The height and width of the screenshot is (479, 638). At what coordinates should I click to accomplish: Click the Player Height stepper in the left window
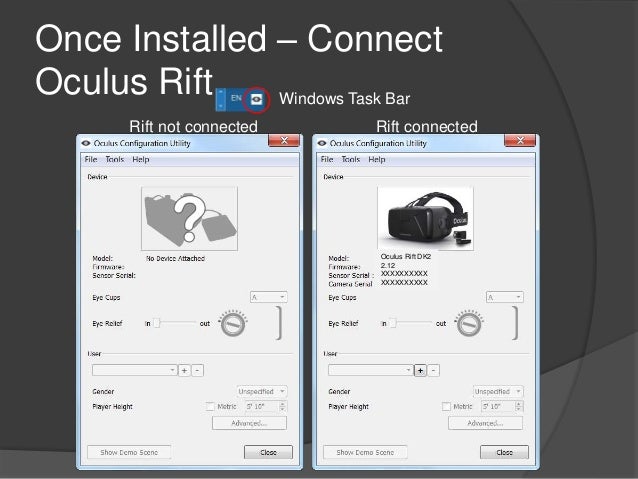(x=283, y=406)
